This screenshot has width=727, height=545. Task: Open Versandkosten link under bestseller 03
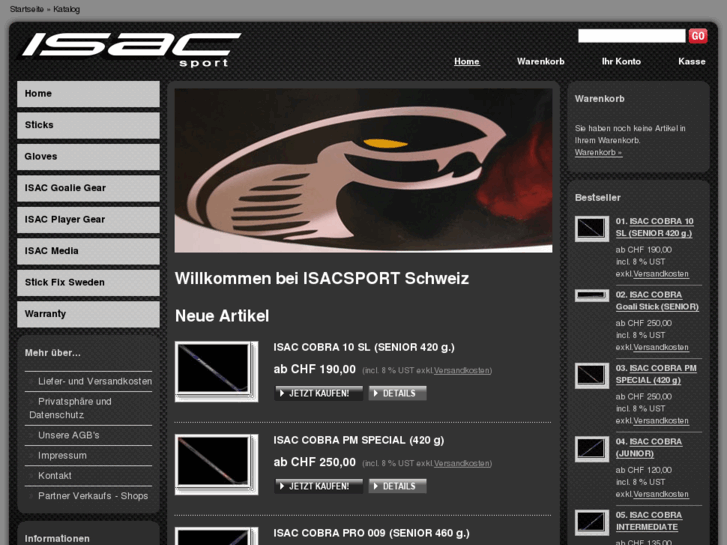[x=661, y=421]
